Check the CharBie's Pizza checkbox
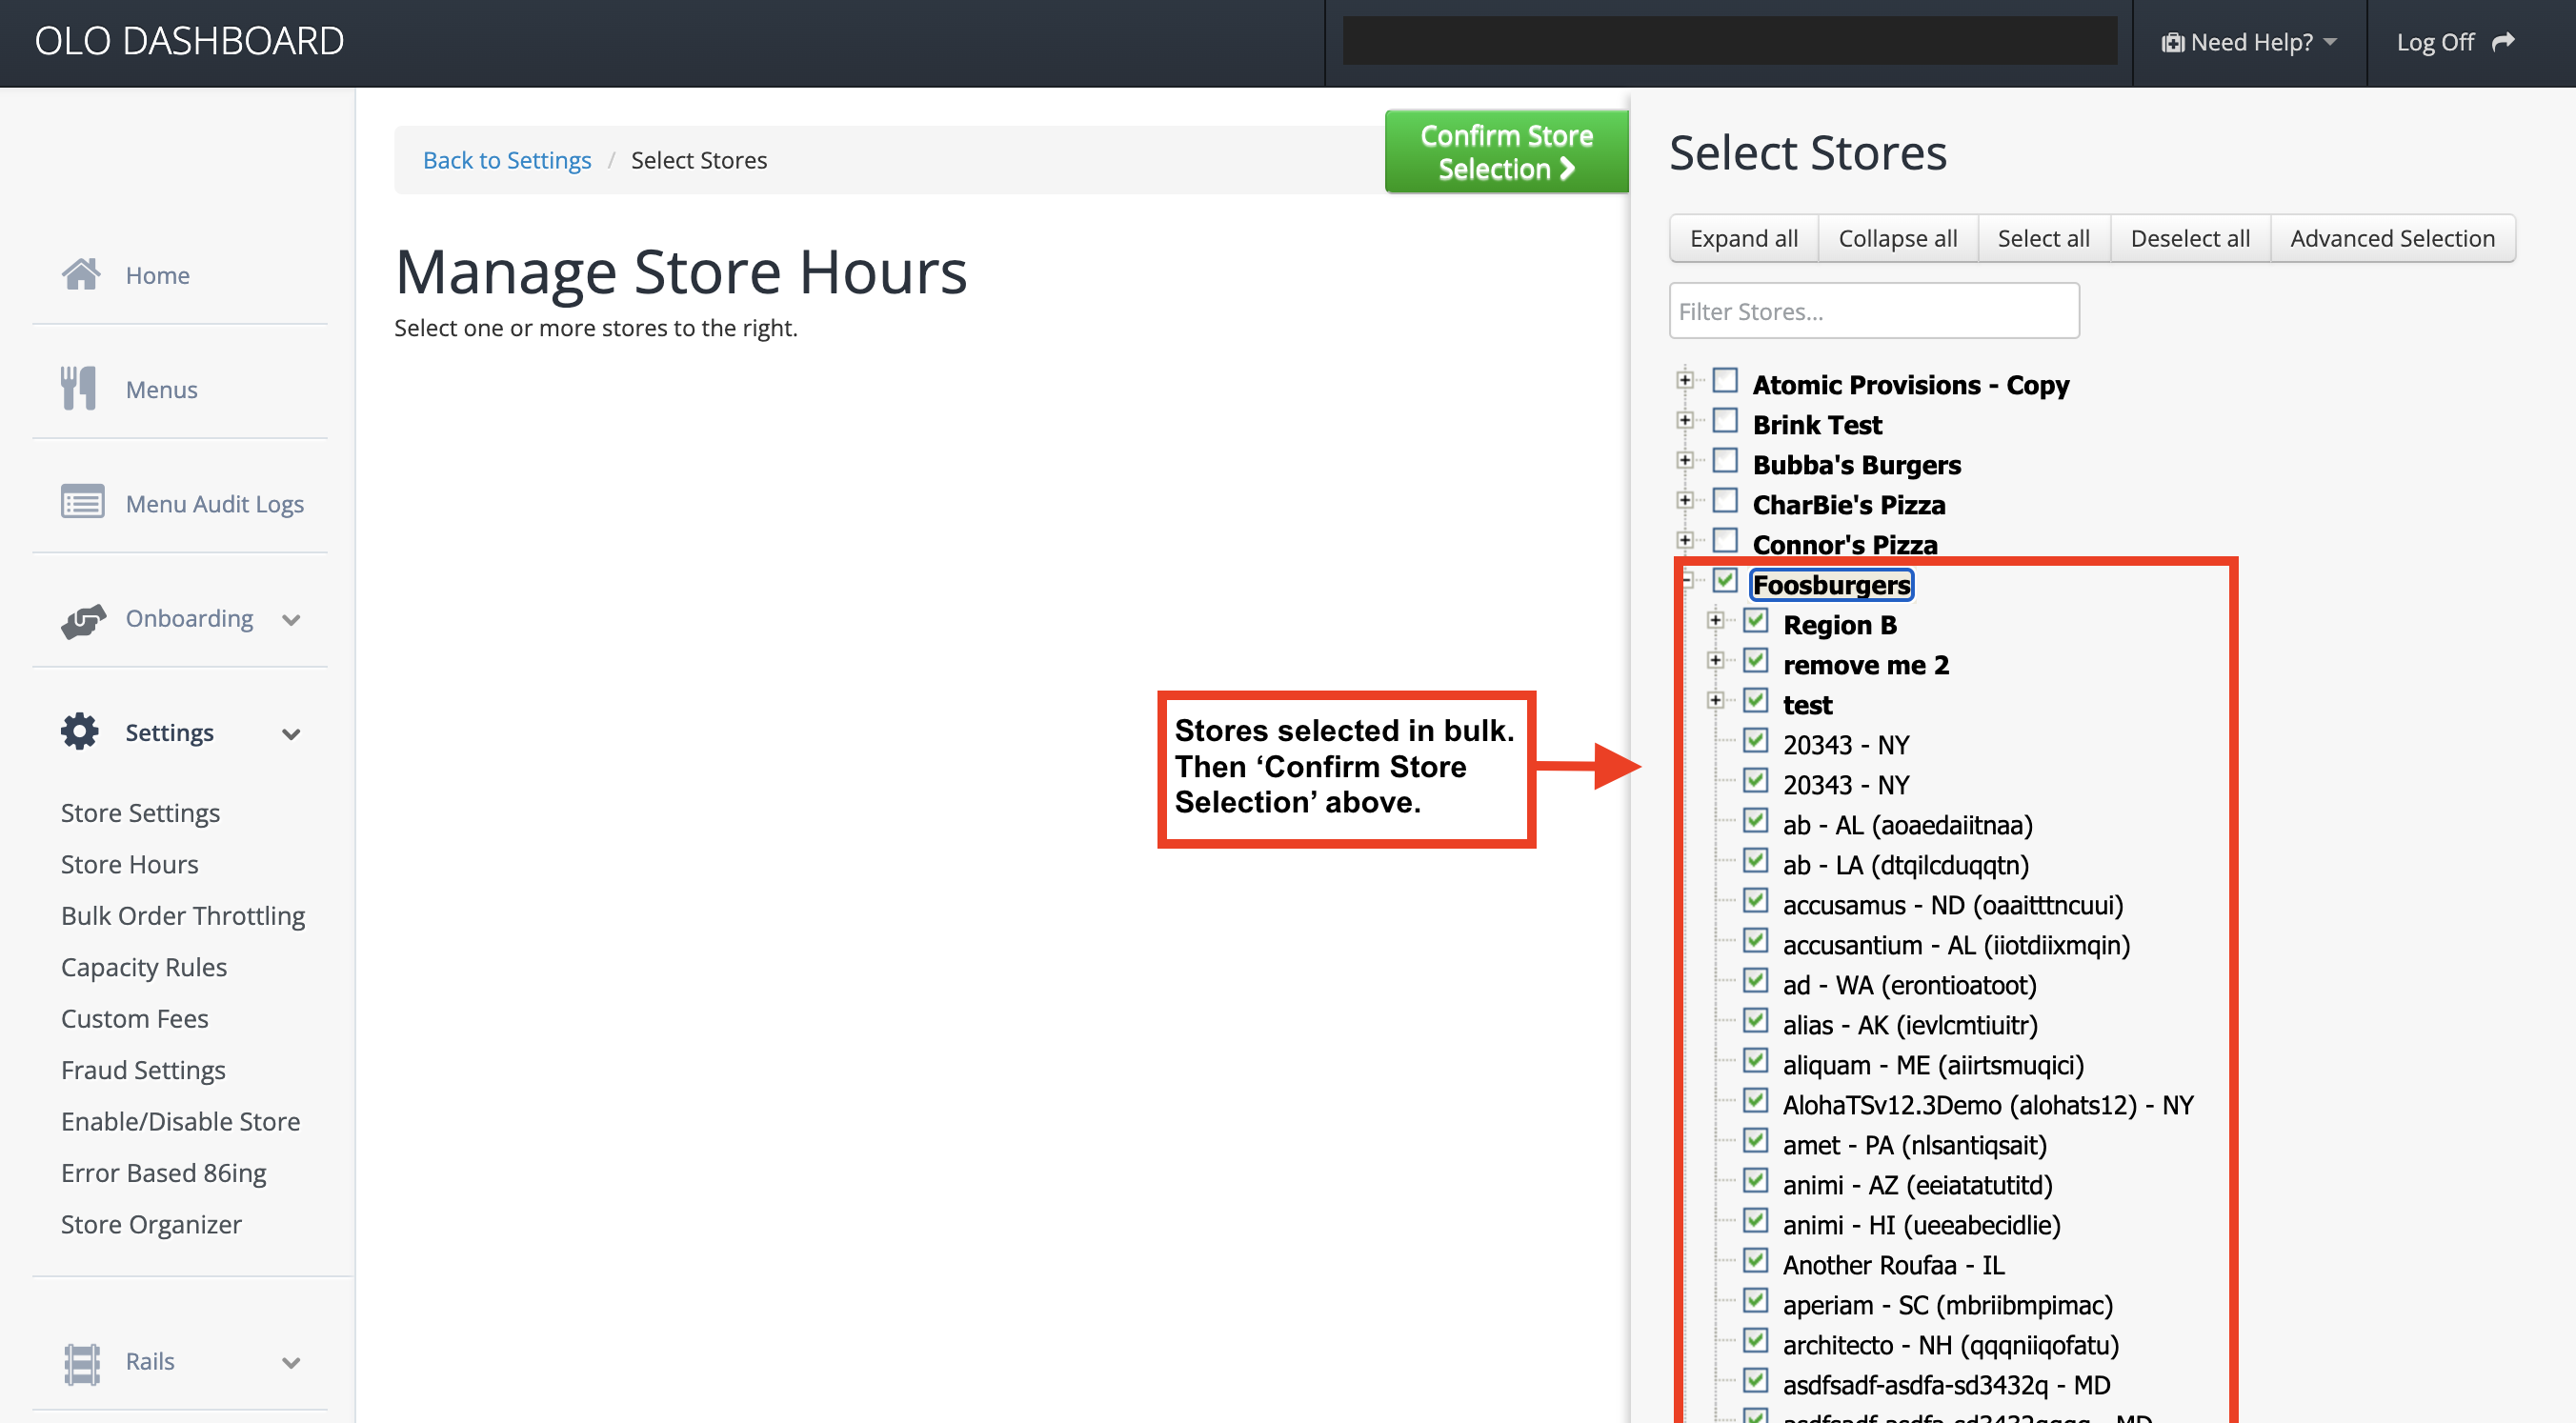The width and height of the screenshot is (2576, 1423). point(1725,500)
